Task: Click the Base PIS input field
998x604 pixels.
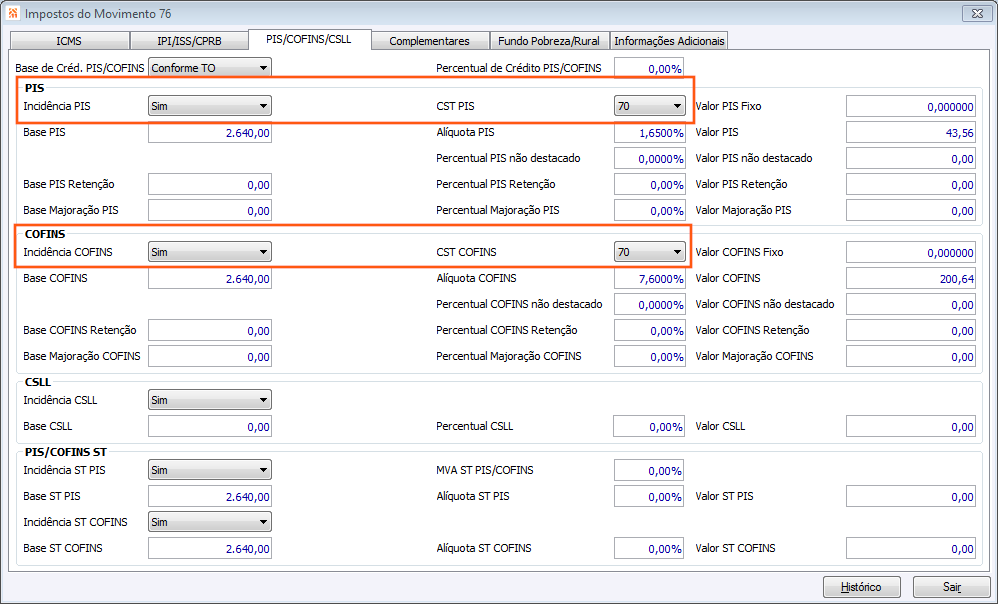Action: [x=210, y=133]
